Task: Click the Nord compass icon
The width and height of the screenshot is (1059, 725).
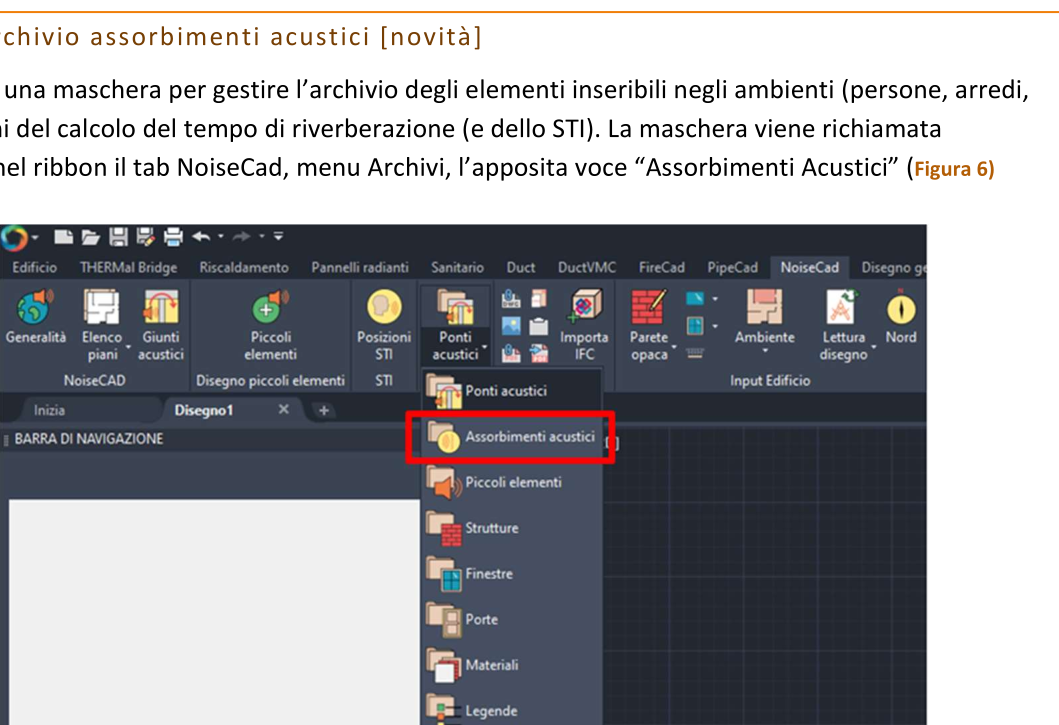Action: [x=901, y=309]
